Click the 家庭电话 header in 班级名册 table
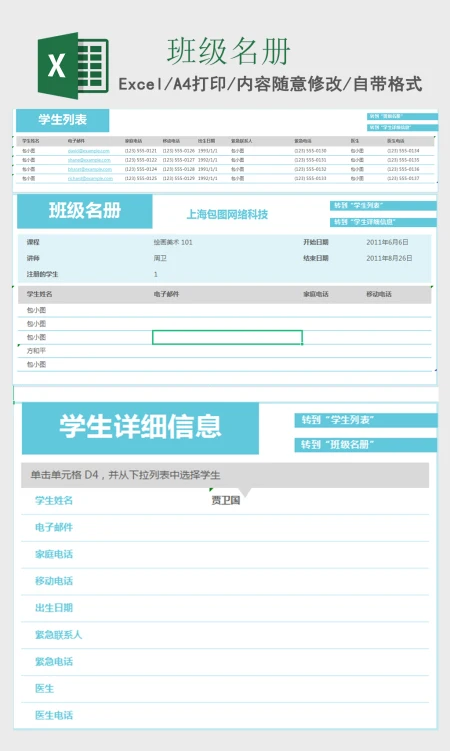Viewport: 450px width, 751px height. tap(315, 294)
